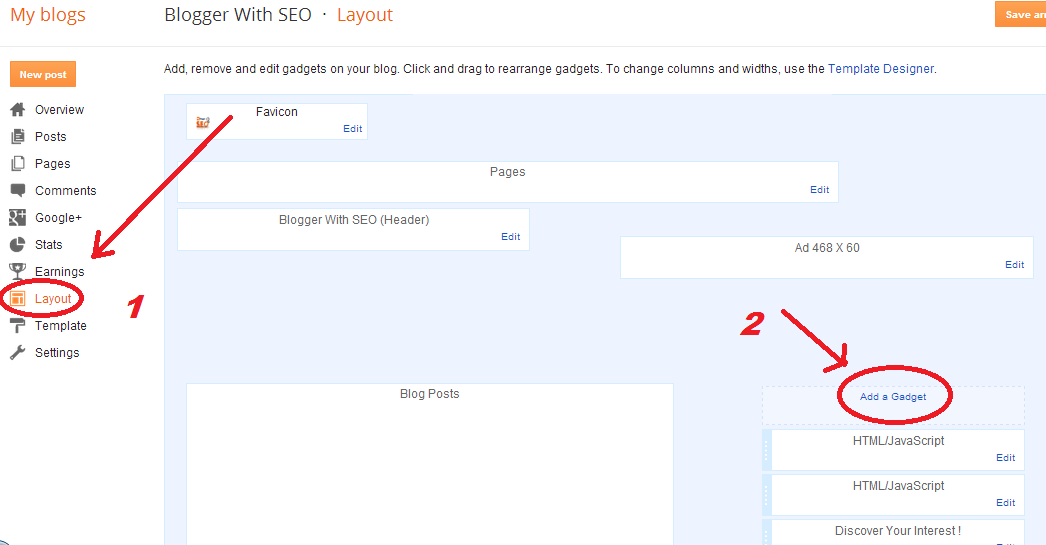Open the My blogs link
The image size is (1046, 545).
pos(48,15)
